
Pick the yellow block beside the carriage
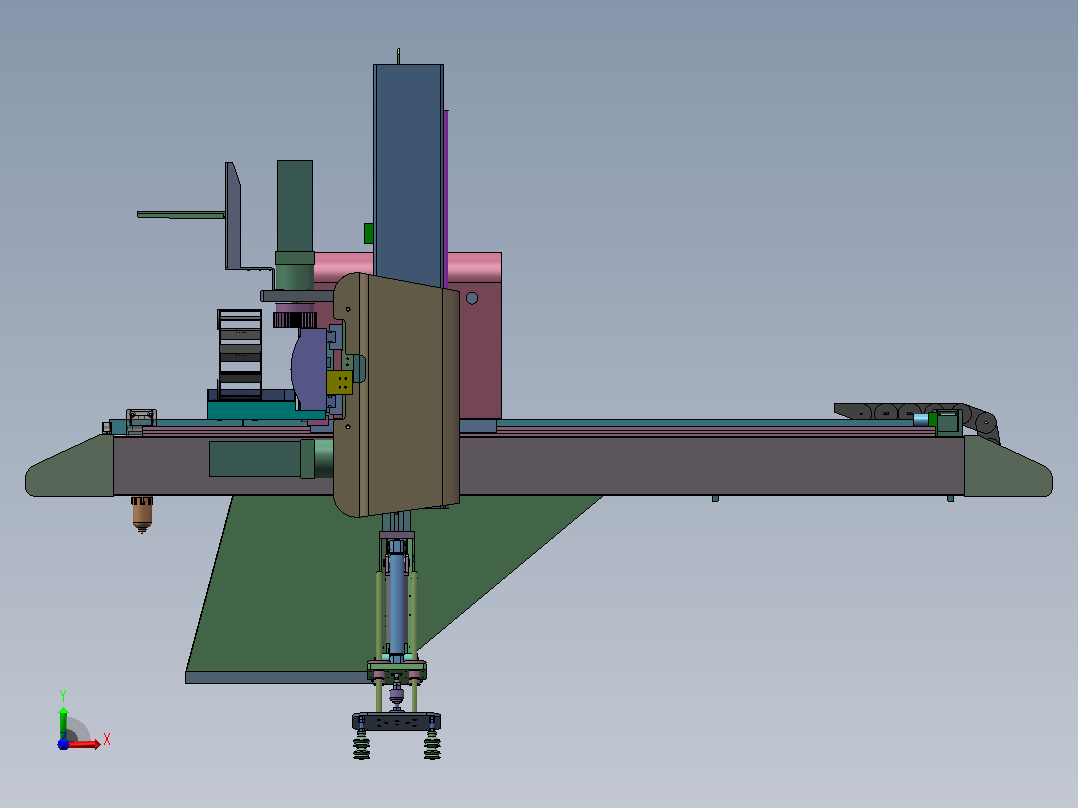[x=340, y=382]
